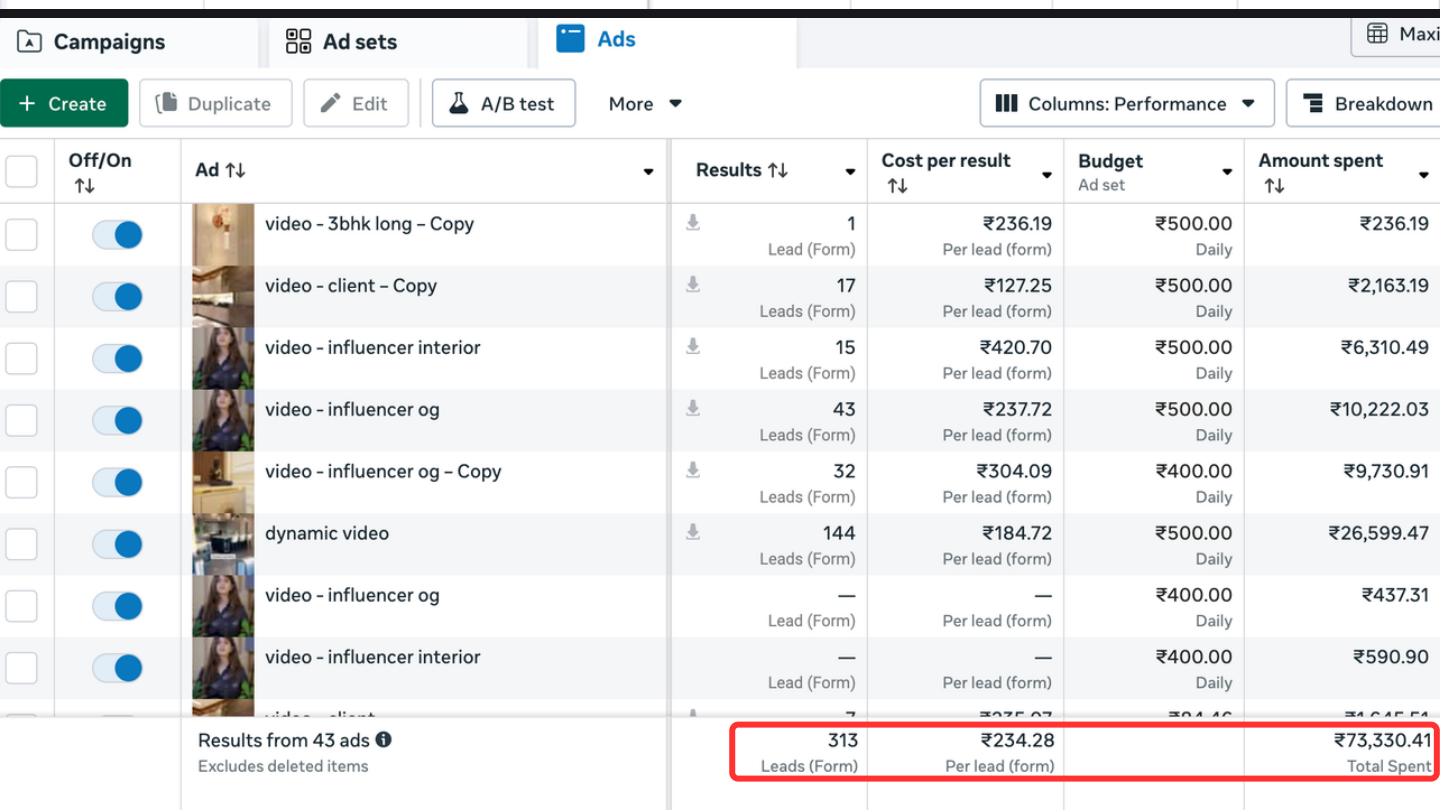Click the blue Ads tab icon

tap(570, 39)
